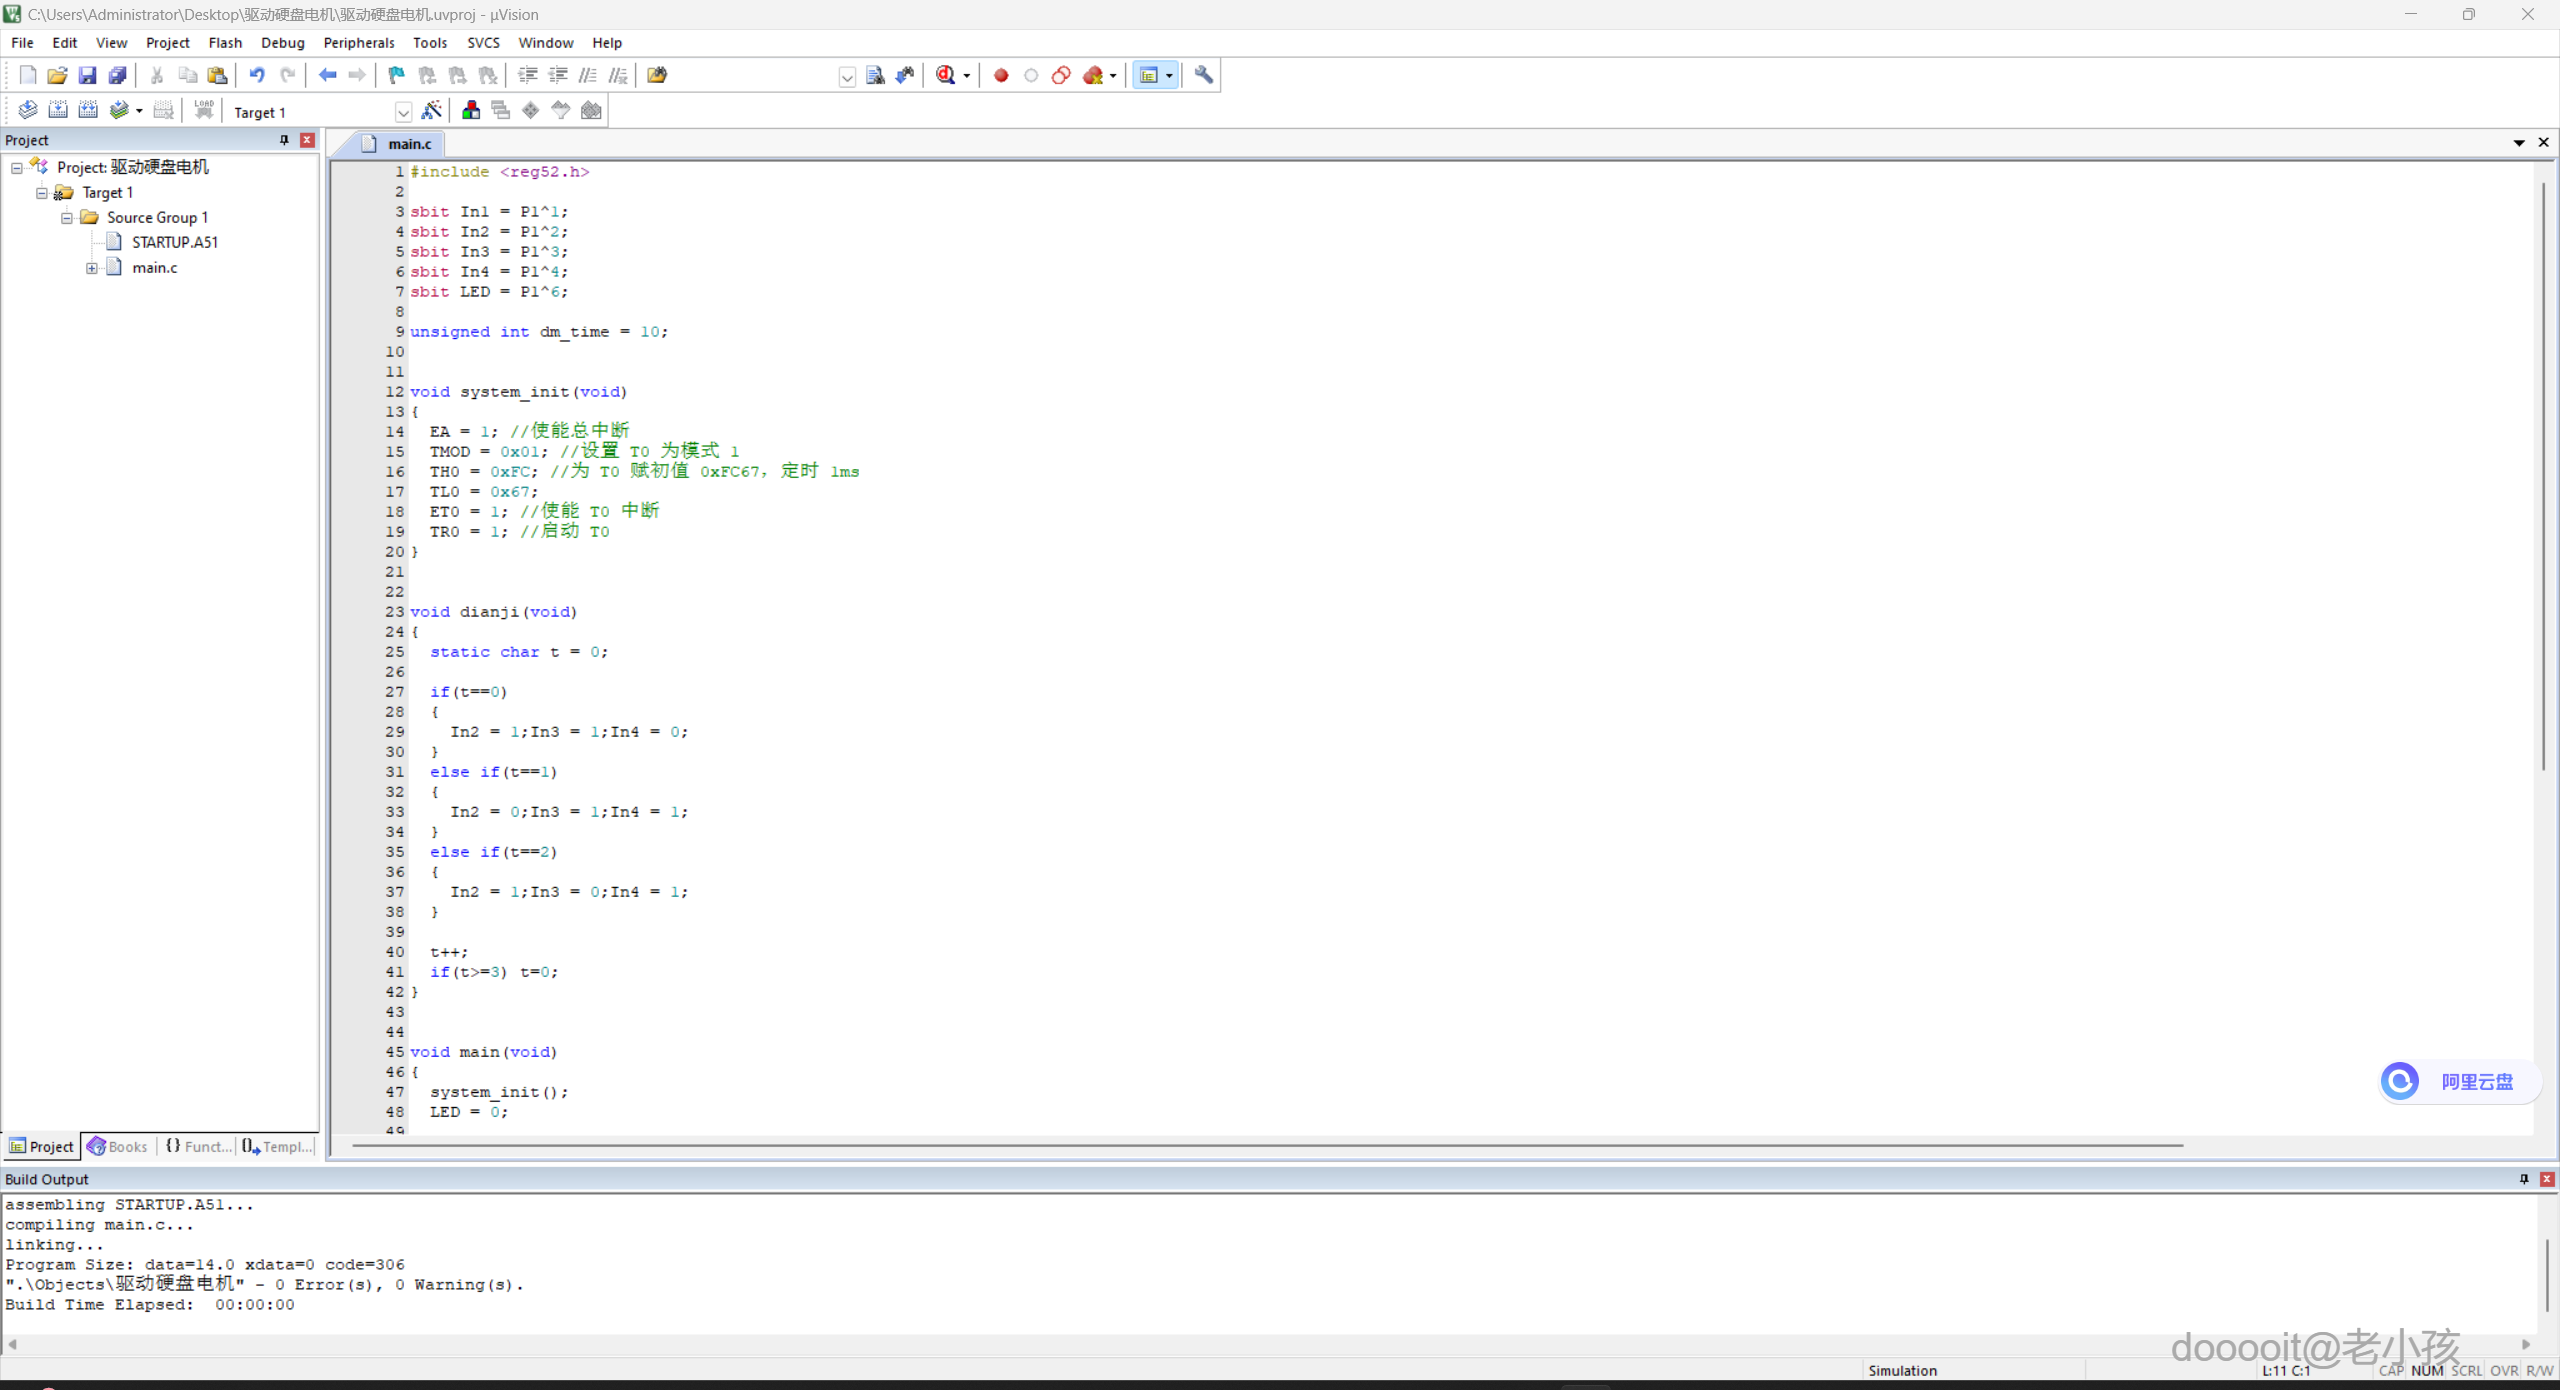The image size is (2560, 1390).
Task: Click the Undo arrow icon
Action: click(257, 75)
